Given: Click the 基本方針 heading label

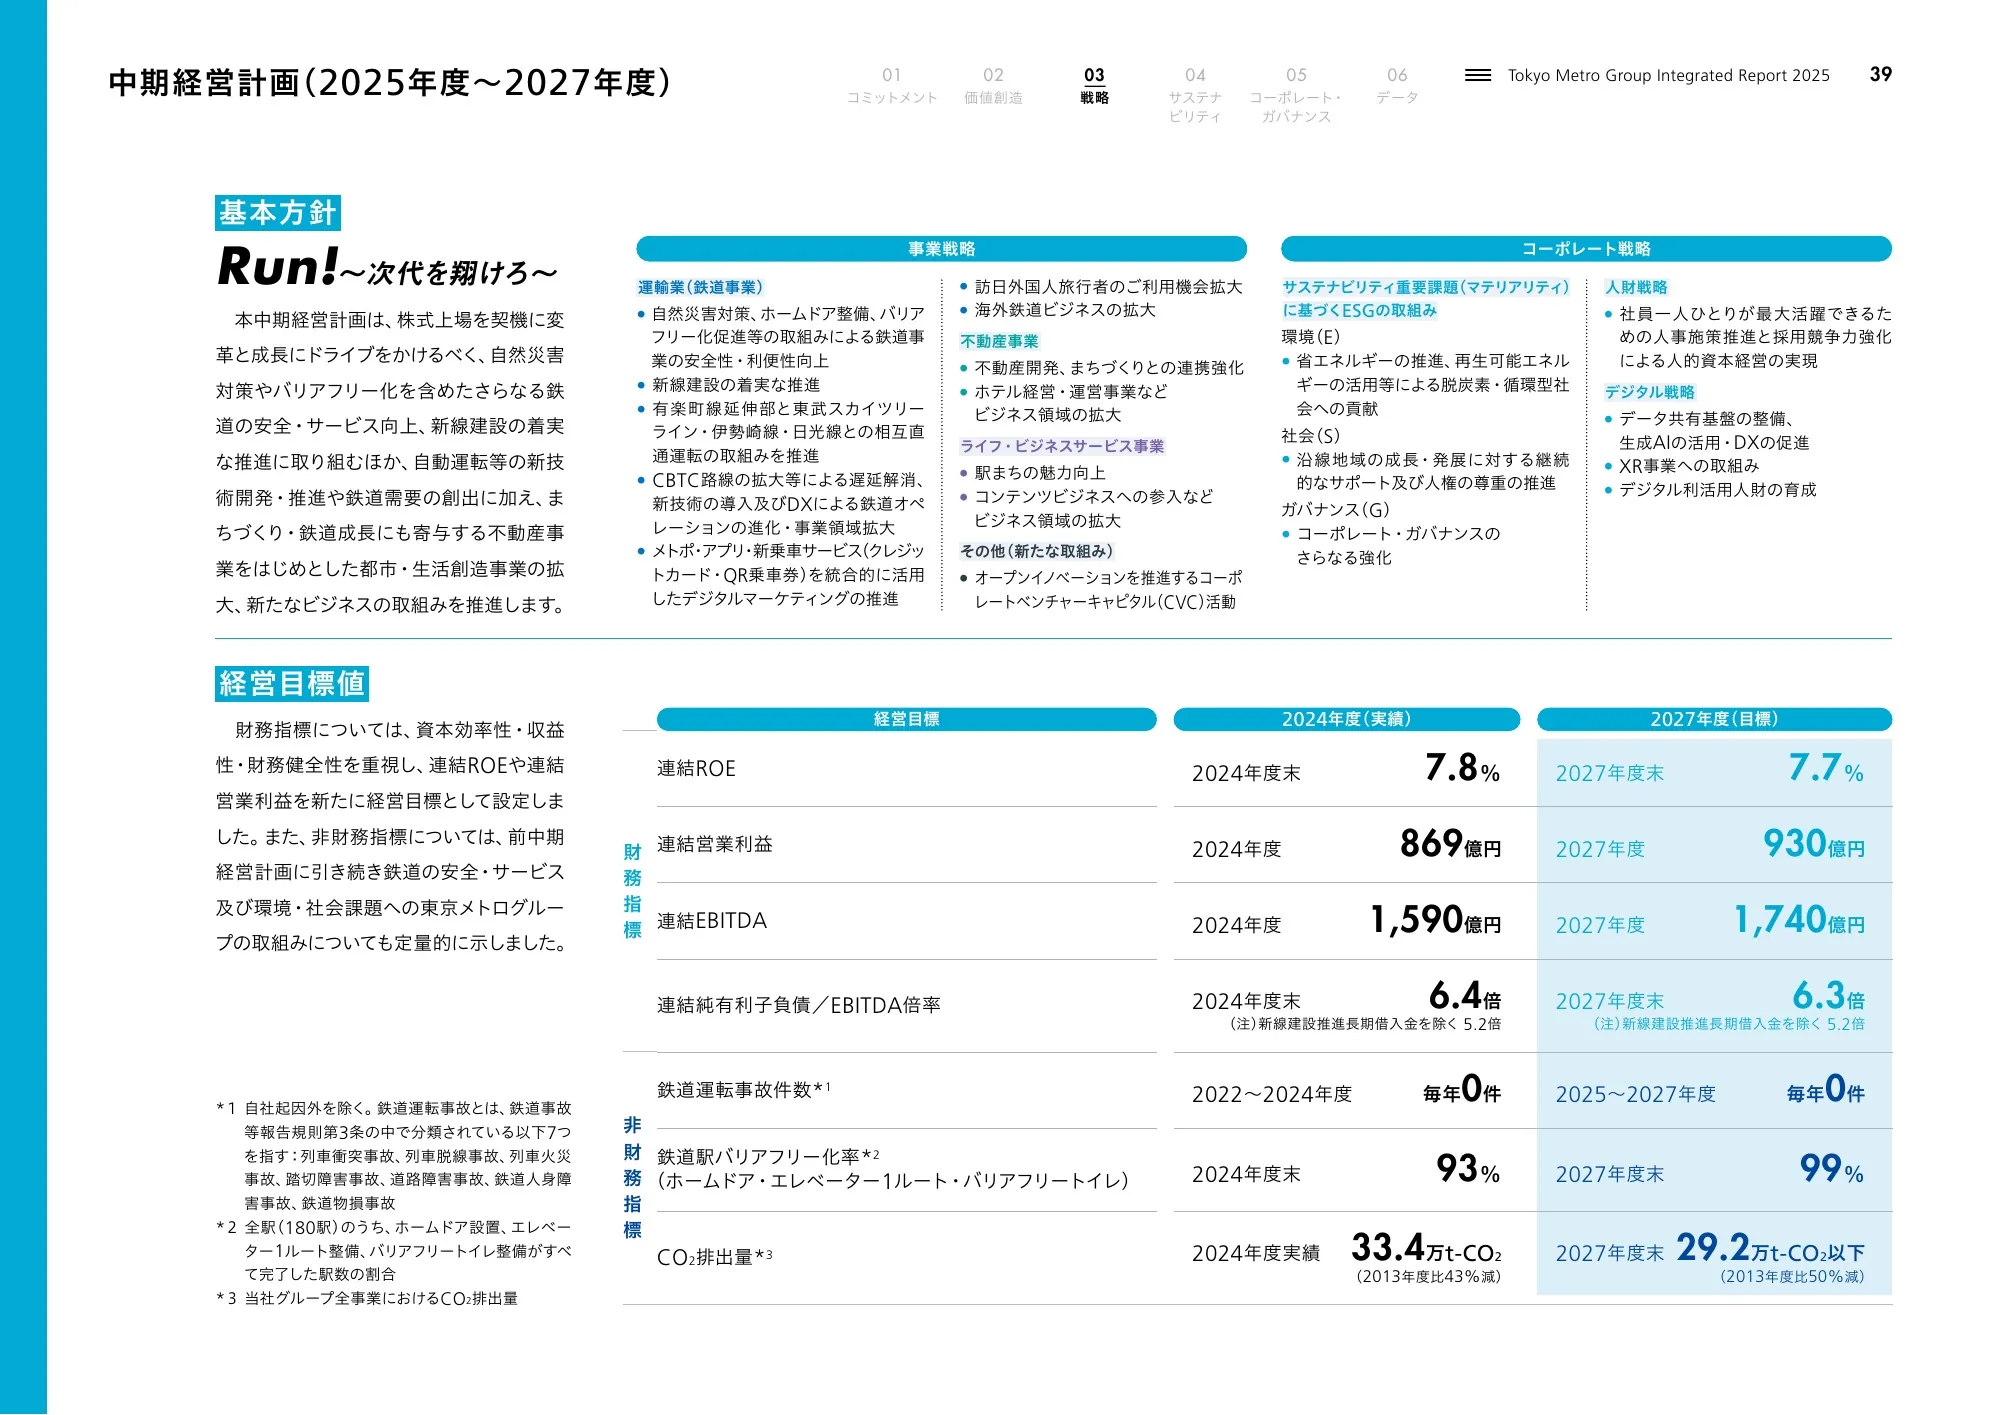Looking at the screenshot, I should click(278, 213).
